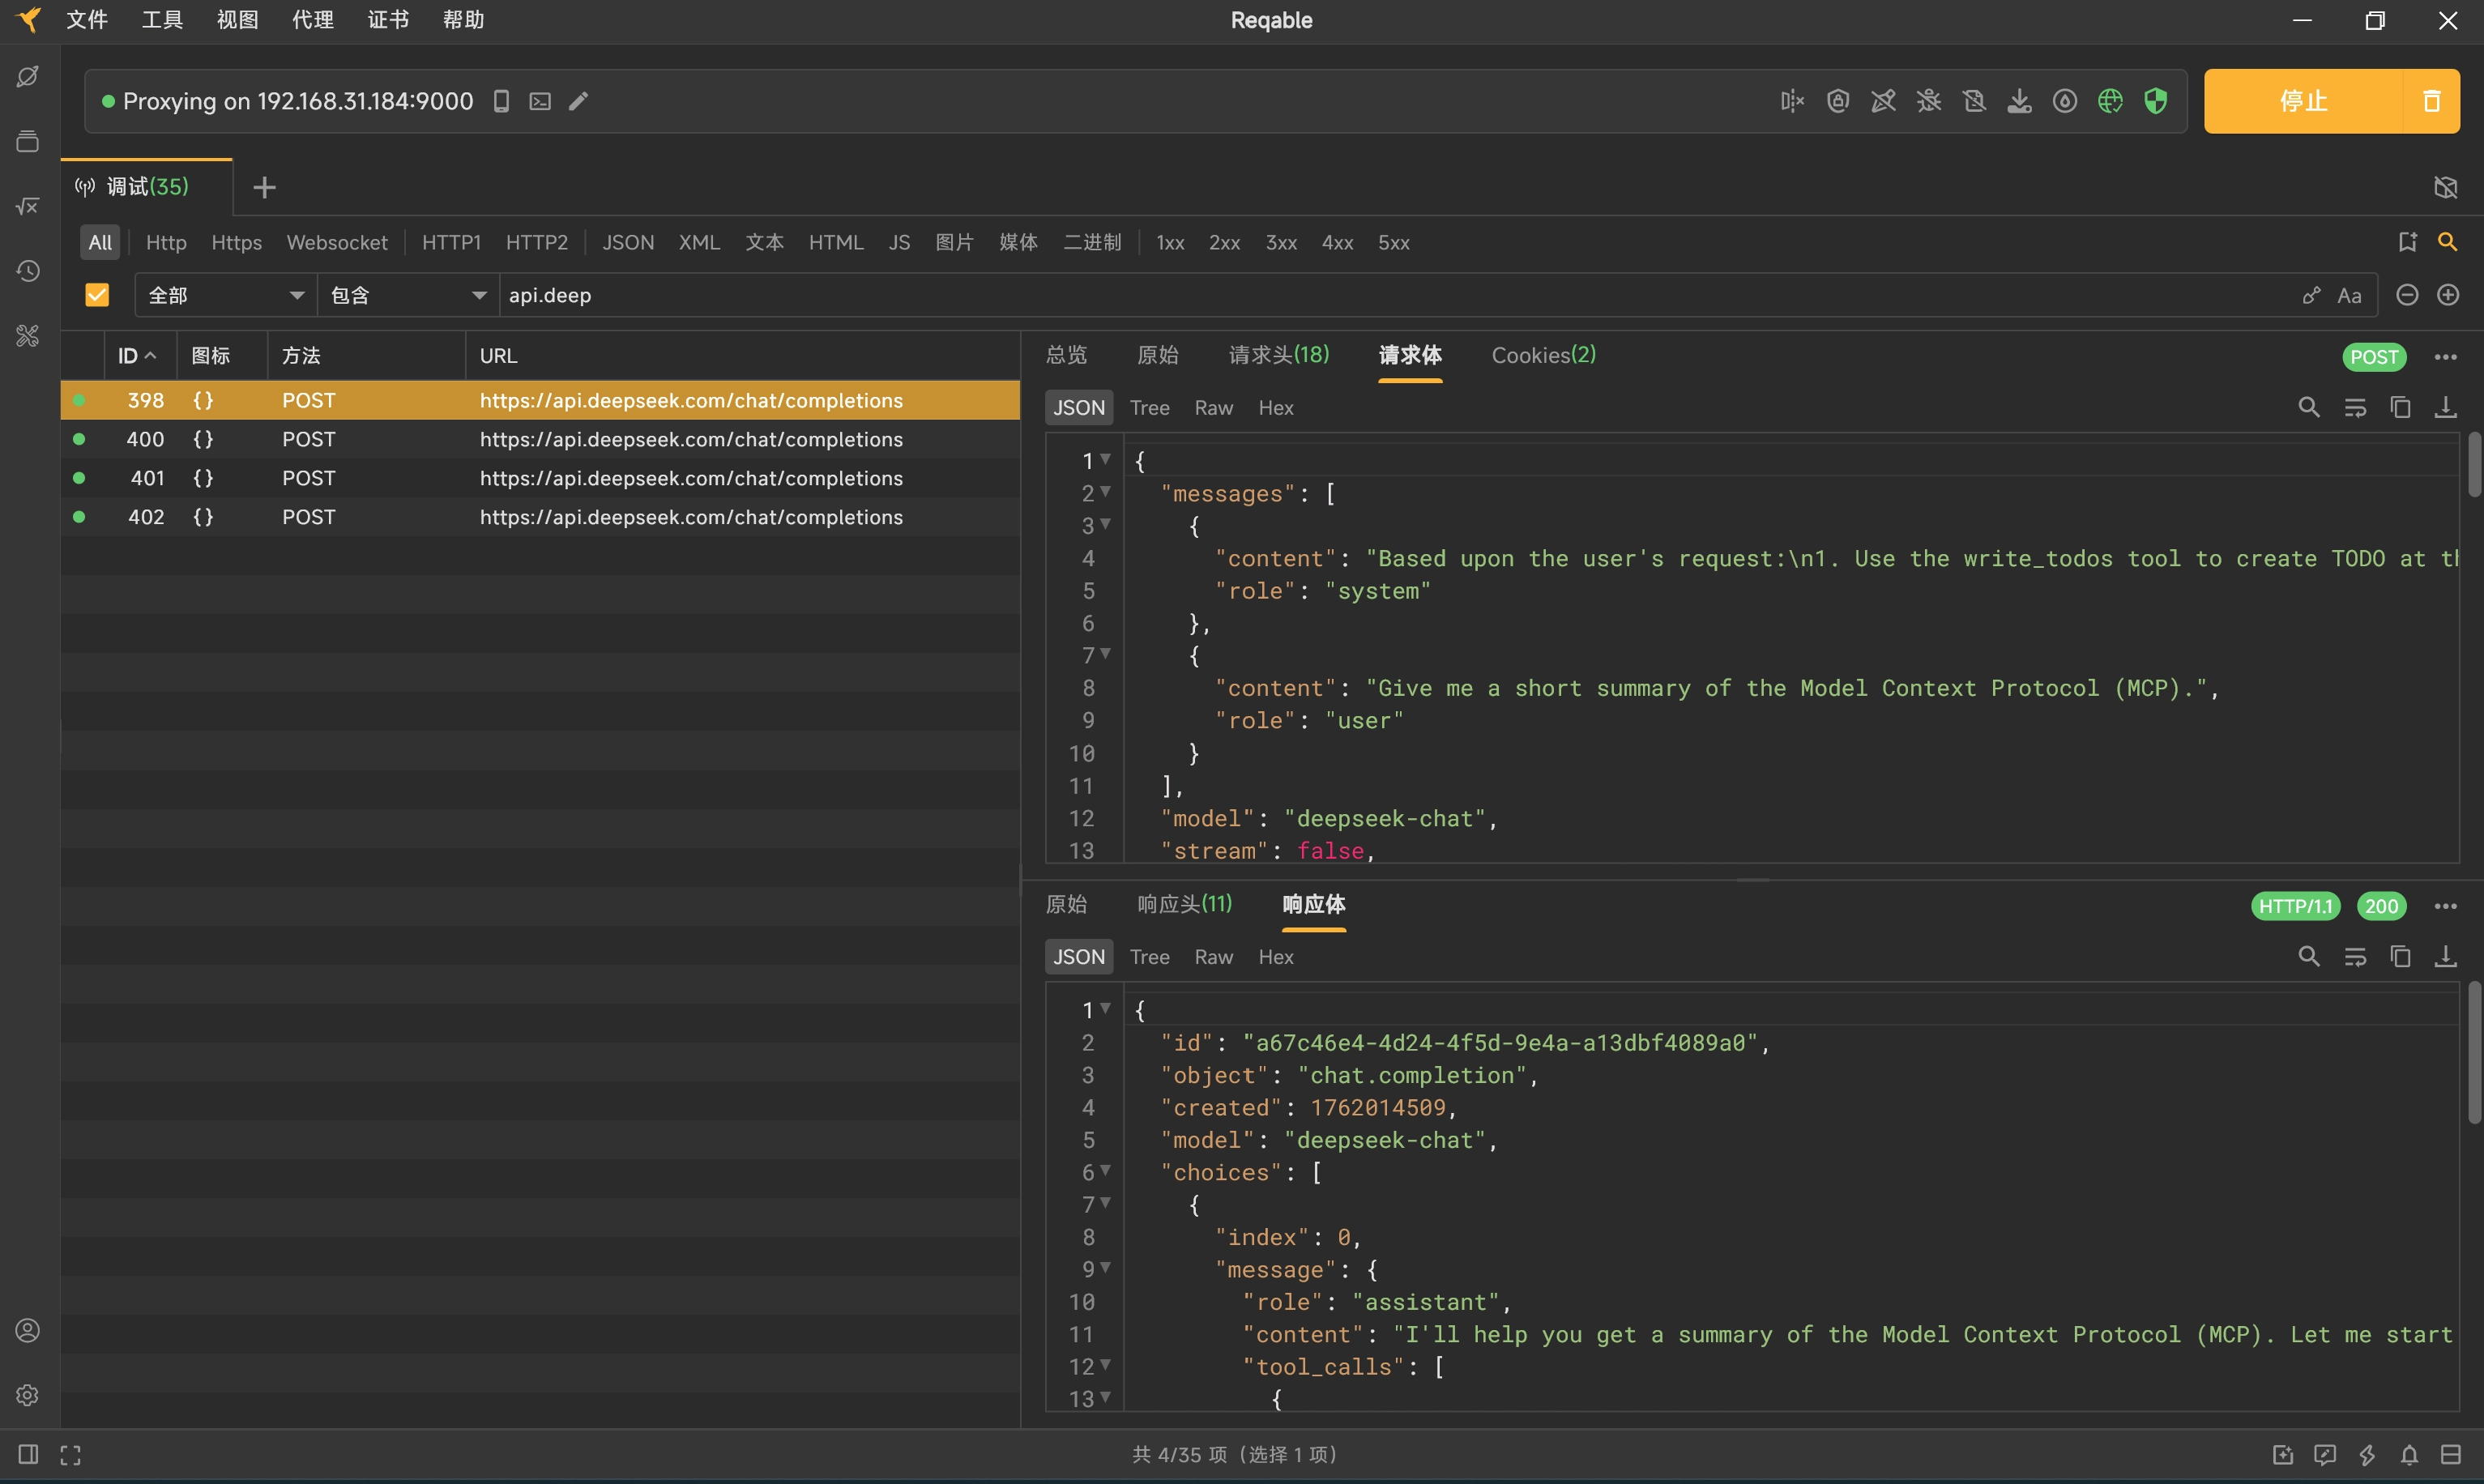Click the orange filter search icon
Viewport: 2484px width, 1484px height.
tap(2446, 242)
